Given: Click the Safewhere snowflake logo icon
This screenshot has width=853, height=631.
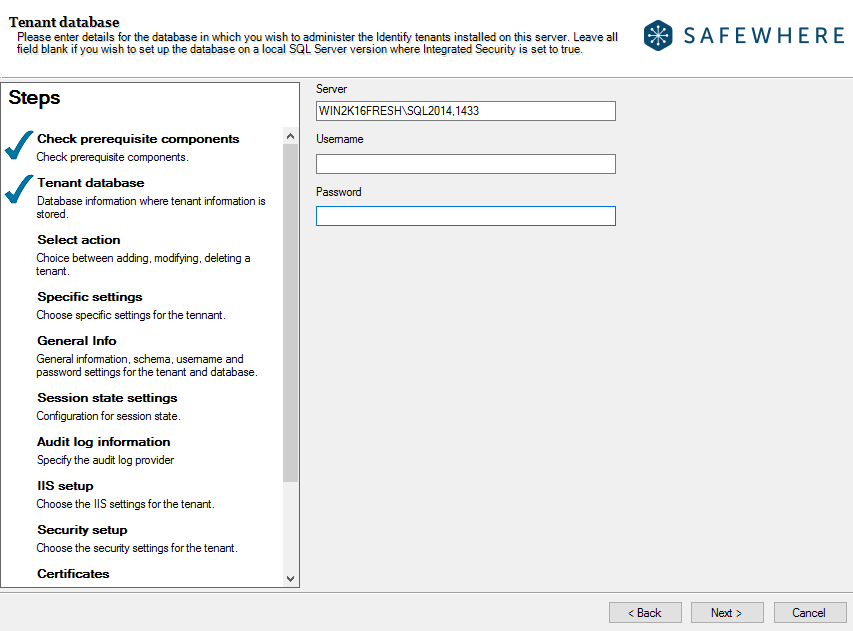Looking at the screenshot, I should 659,35.
